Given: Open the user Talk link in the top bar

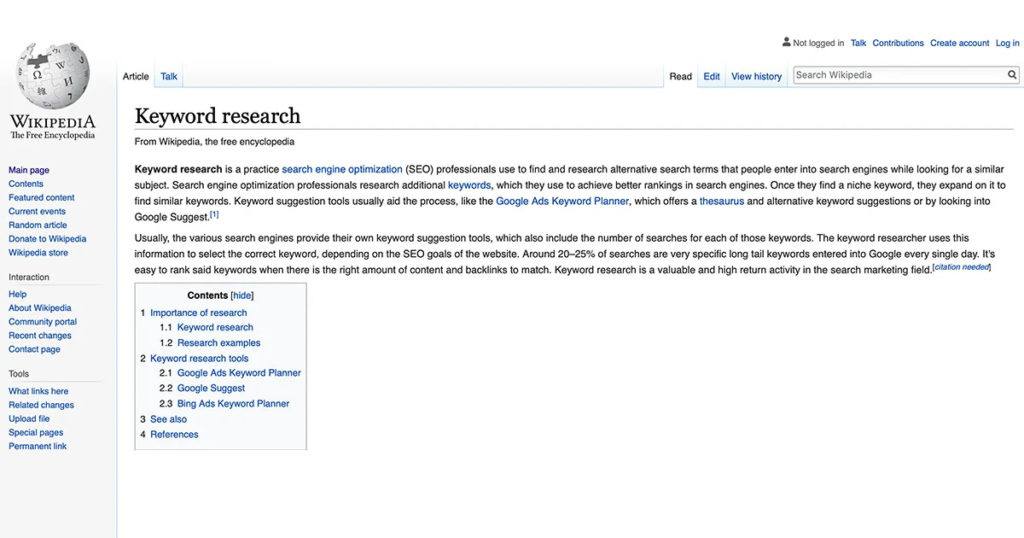Looking at the screenshot, I should coord(858,43).
